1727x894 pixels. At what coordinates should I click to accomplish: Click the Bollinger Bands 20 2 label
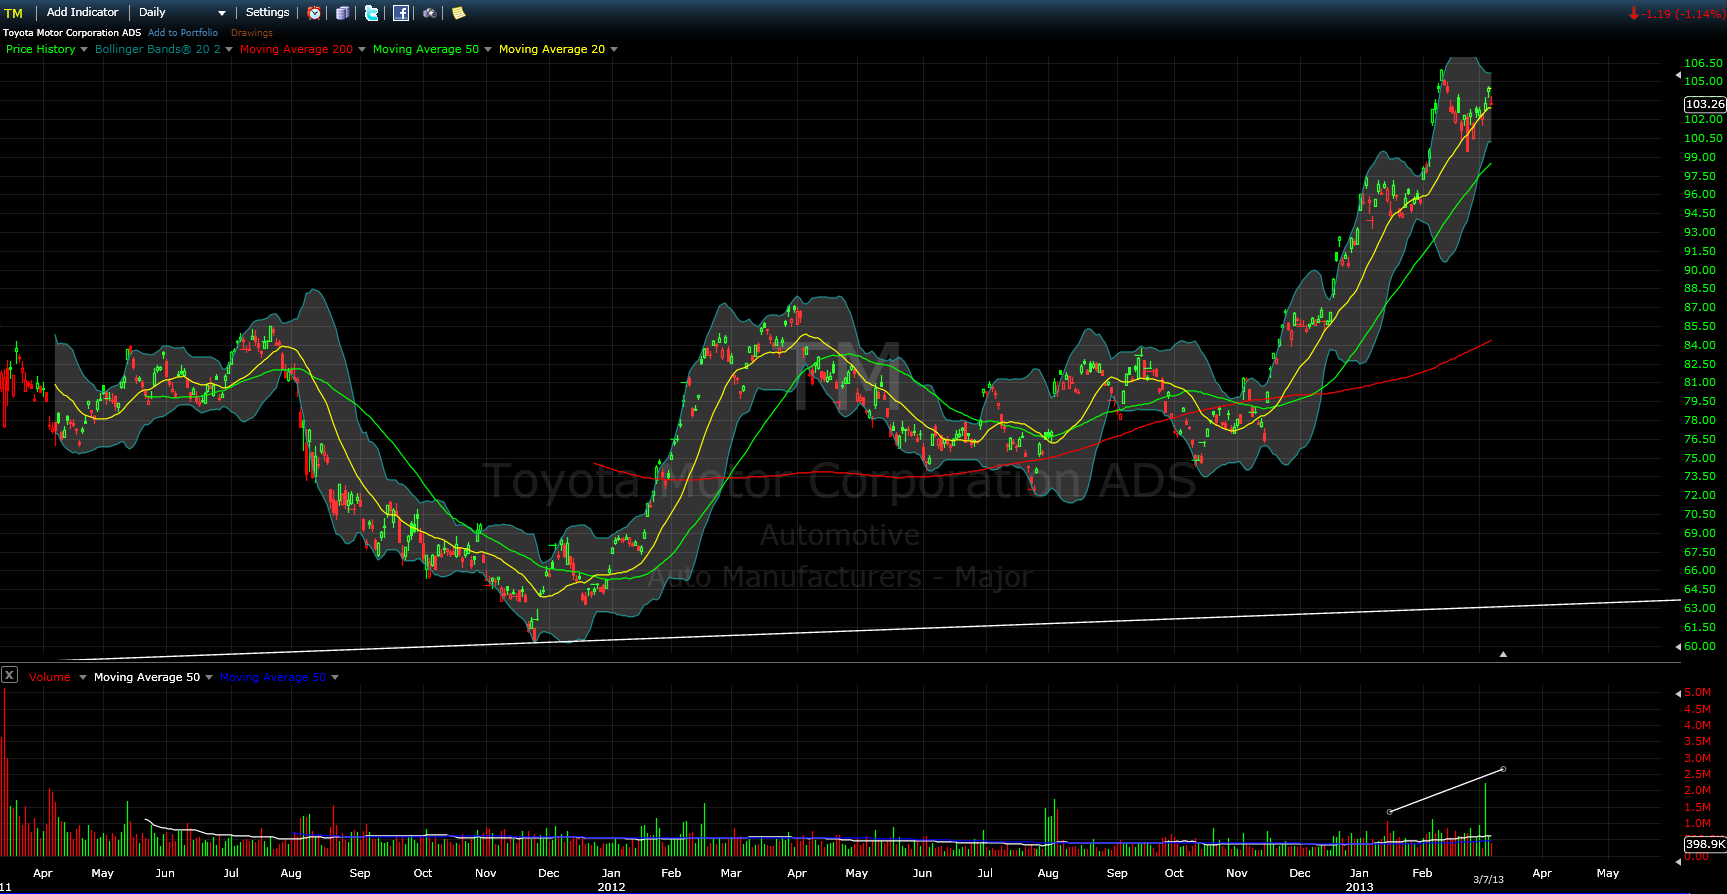tap(158, 49)
